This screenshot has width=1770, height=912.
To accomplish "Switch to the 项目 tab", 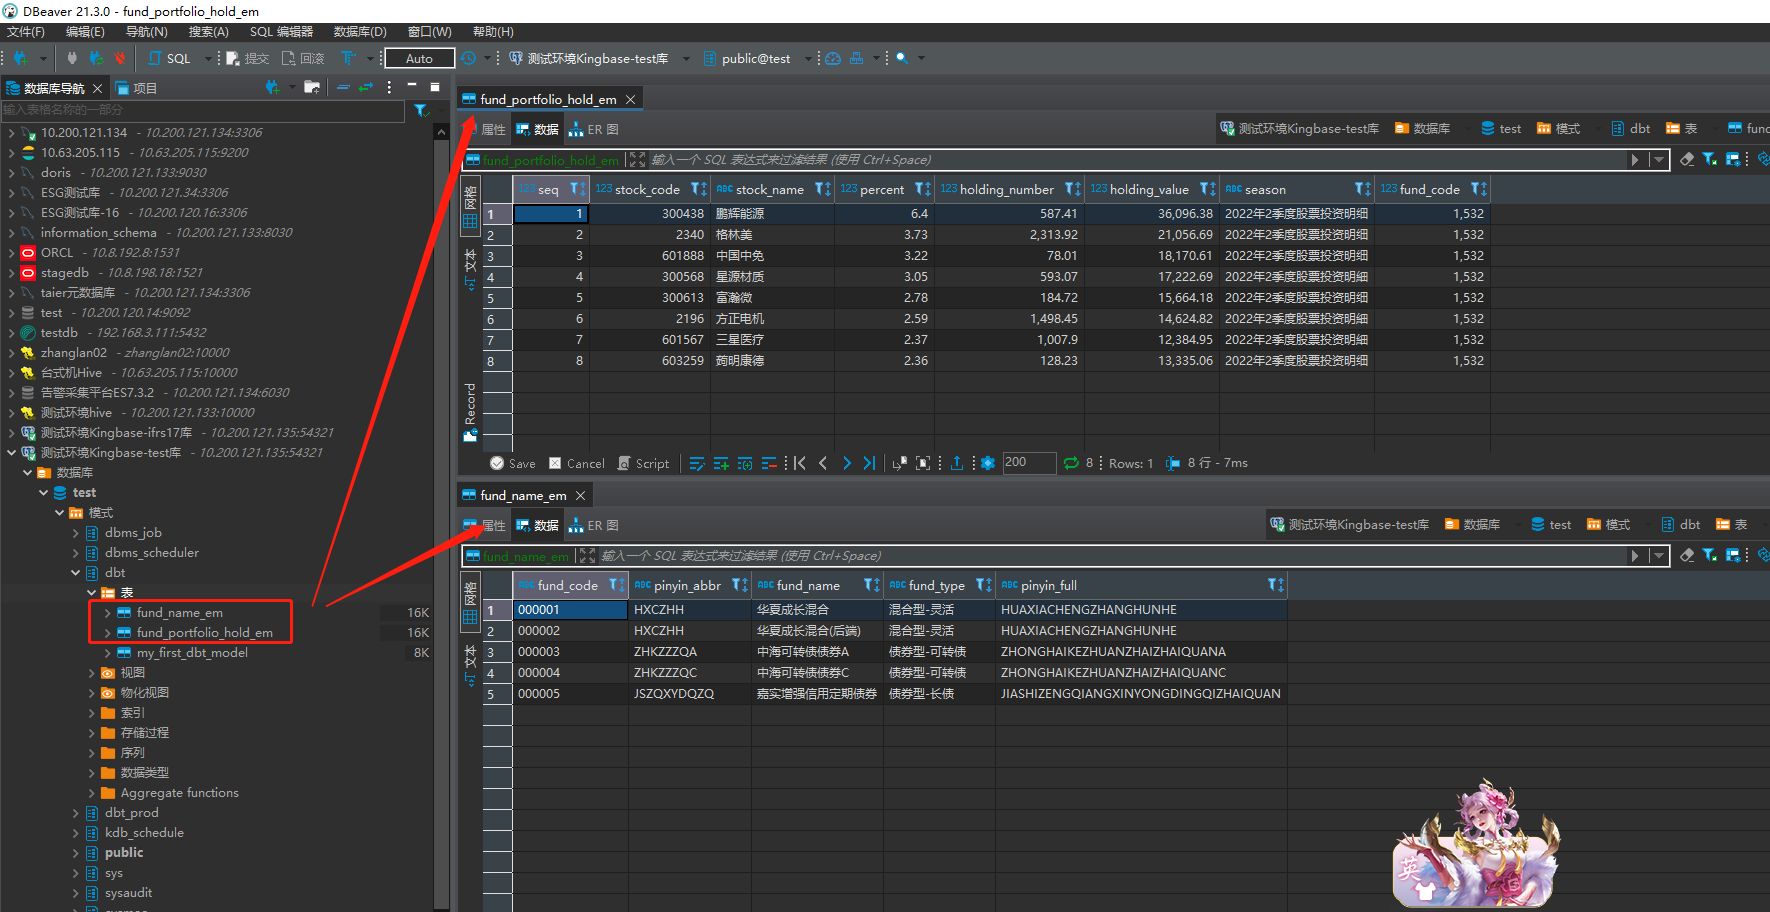I will pos(137,88).
